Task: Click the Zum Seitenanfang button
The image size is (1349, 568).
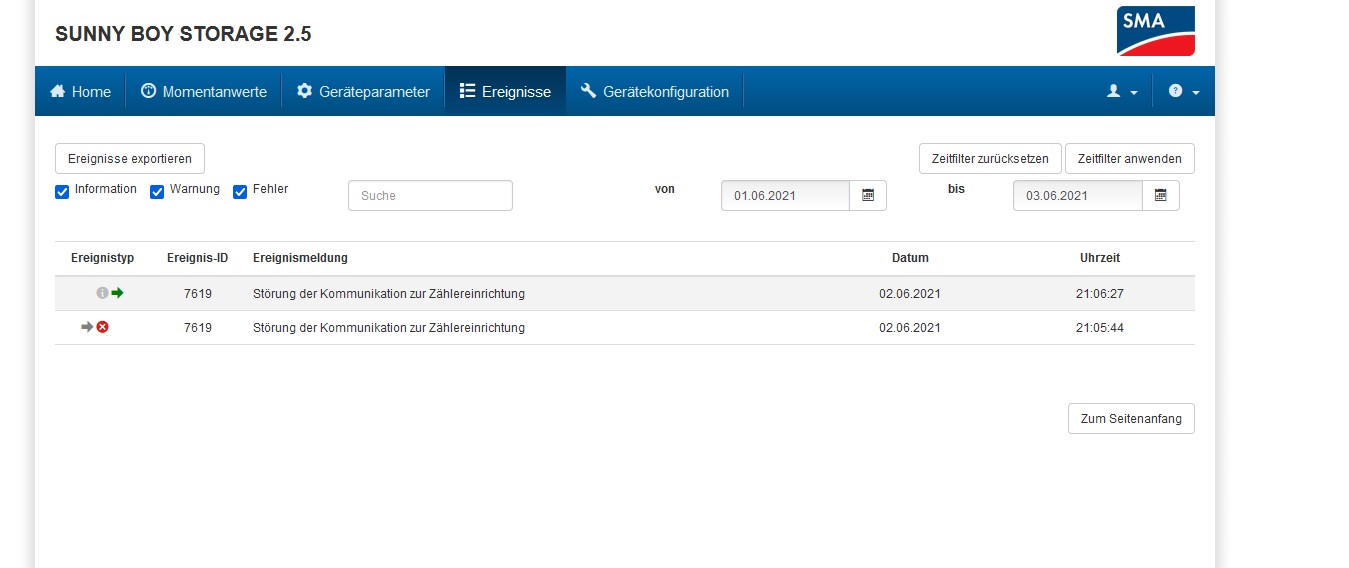Action: [x=1131, y=419]
